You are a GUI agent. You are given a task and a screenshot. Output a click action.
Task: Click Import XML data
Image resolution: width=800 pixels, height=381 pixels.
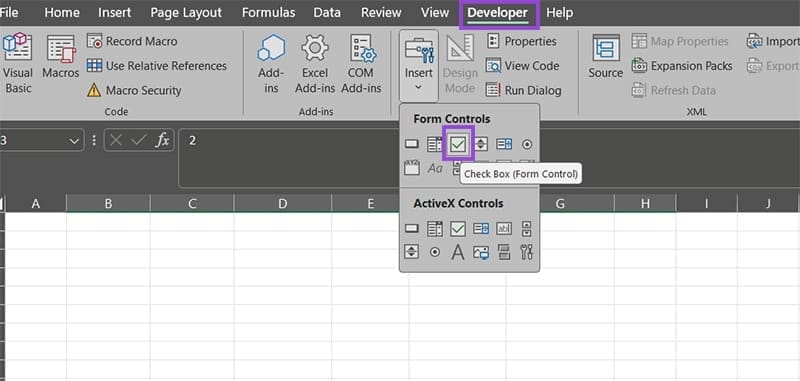point(773,41)
